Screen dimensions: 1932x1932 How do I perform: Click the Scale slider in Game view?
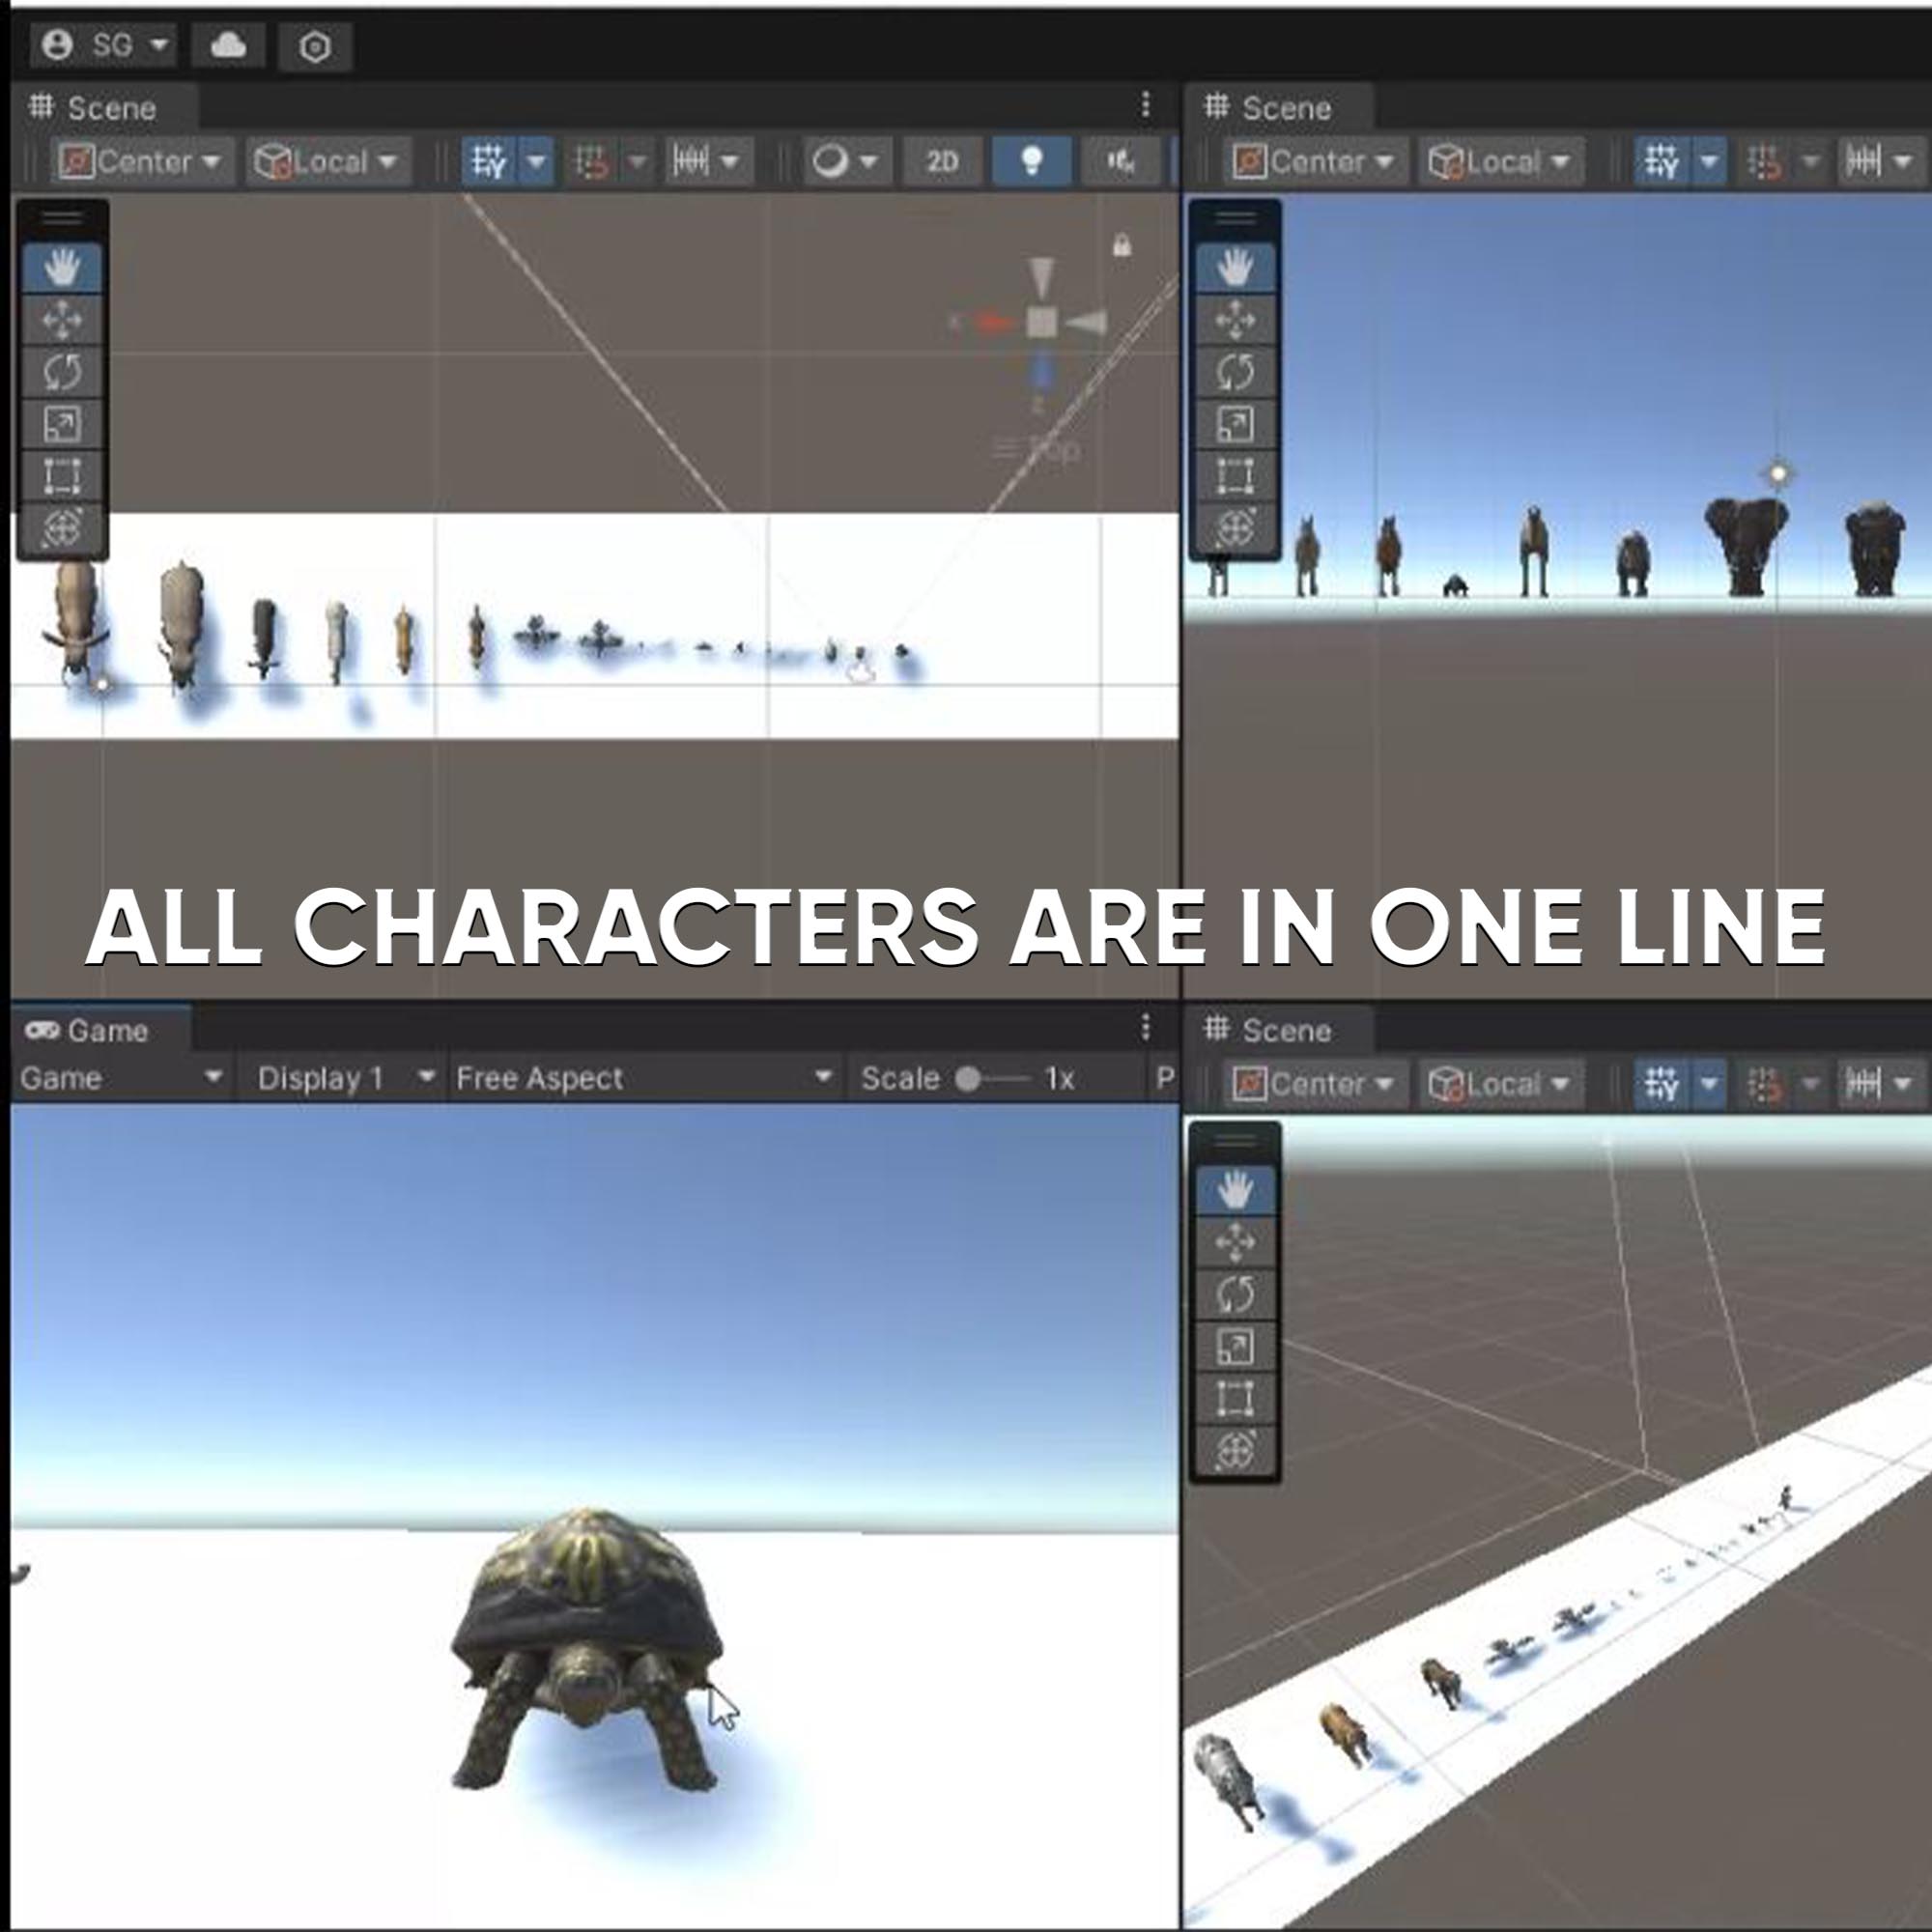(x=992, y=1079)
